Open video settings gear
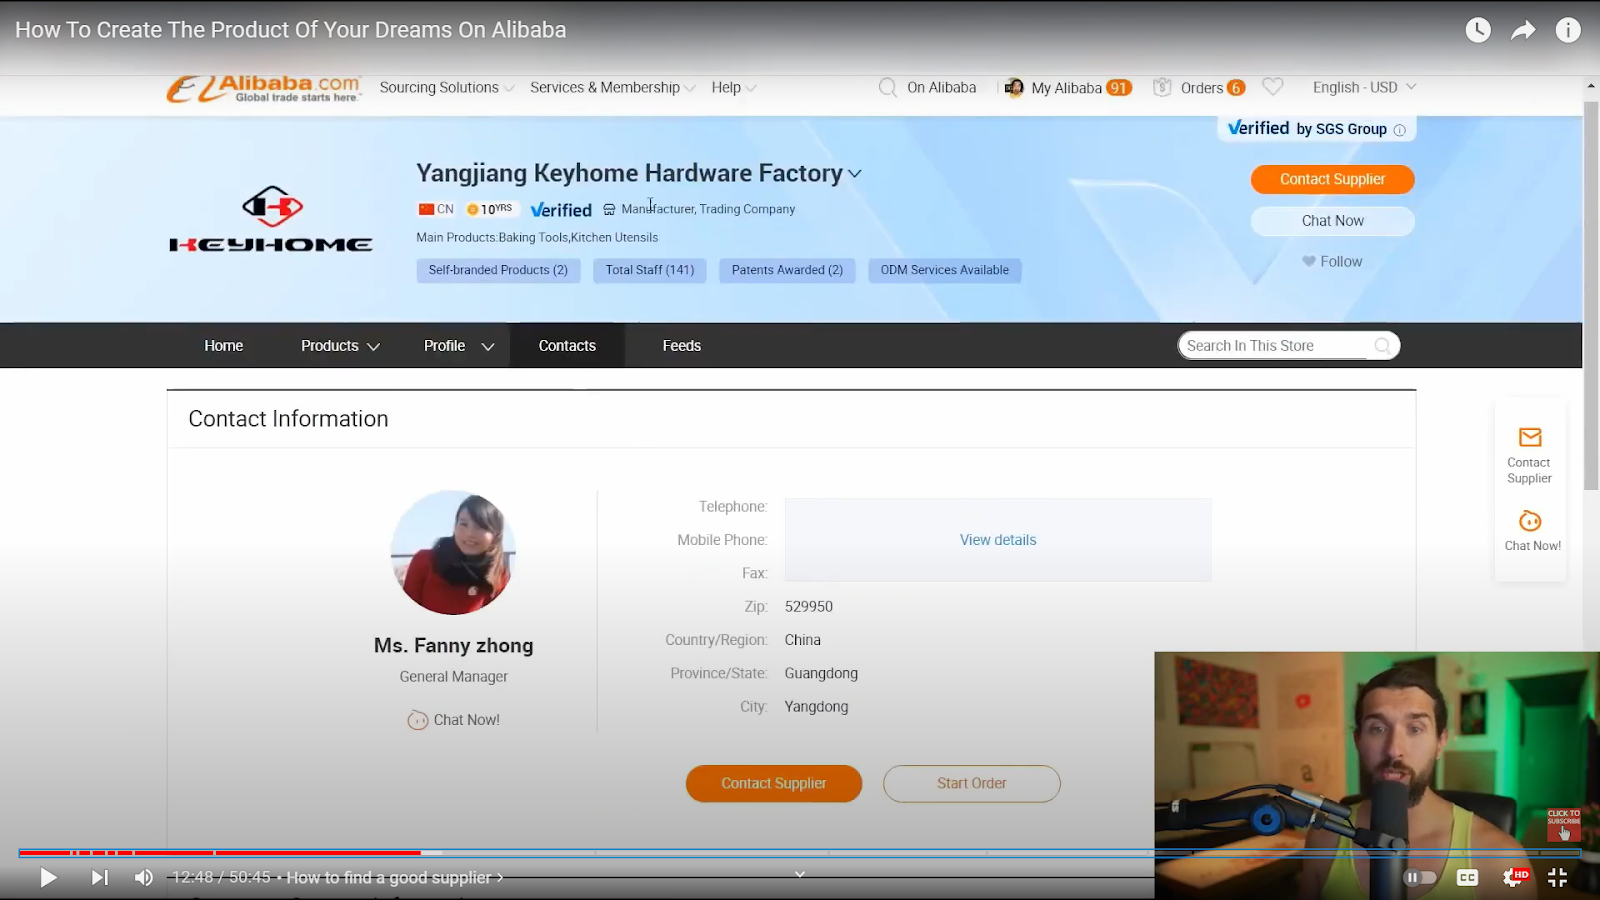 [1514, 878]
